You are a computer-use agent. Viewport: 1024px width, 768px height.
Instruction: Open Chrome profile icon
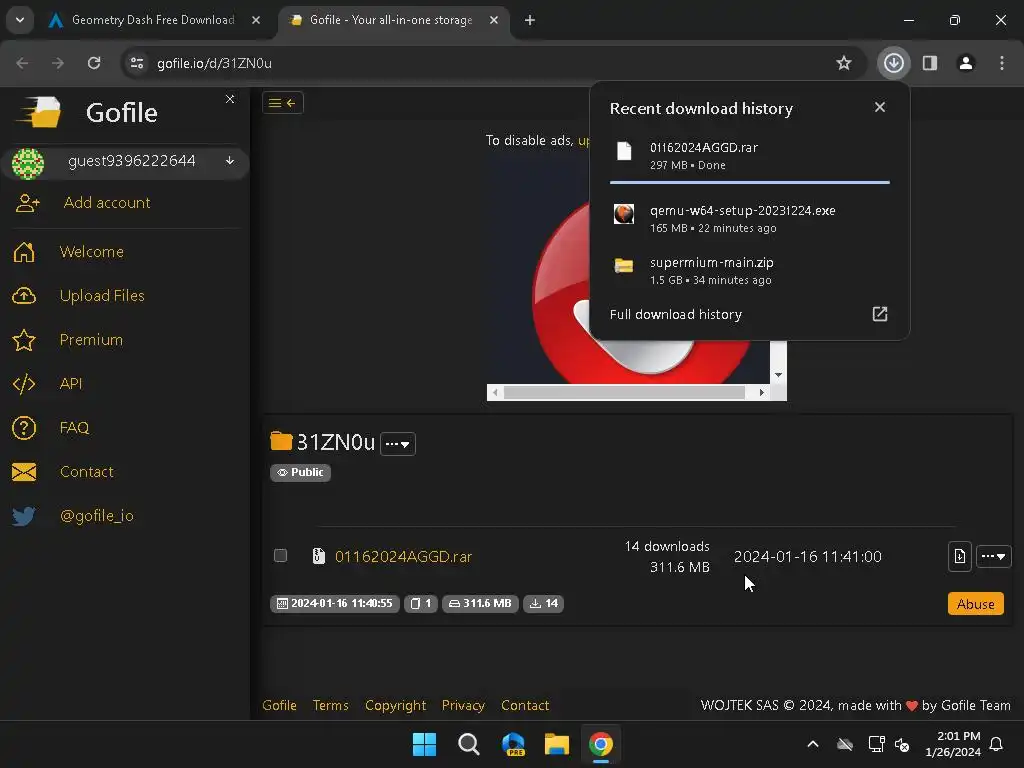tap(966, 63)
